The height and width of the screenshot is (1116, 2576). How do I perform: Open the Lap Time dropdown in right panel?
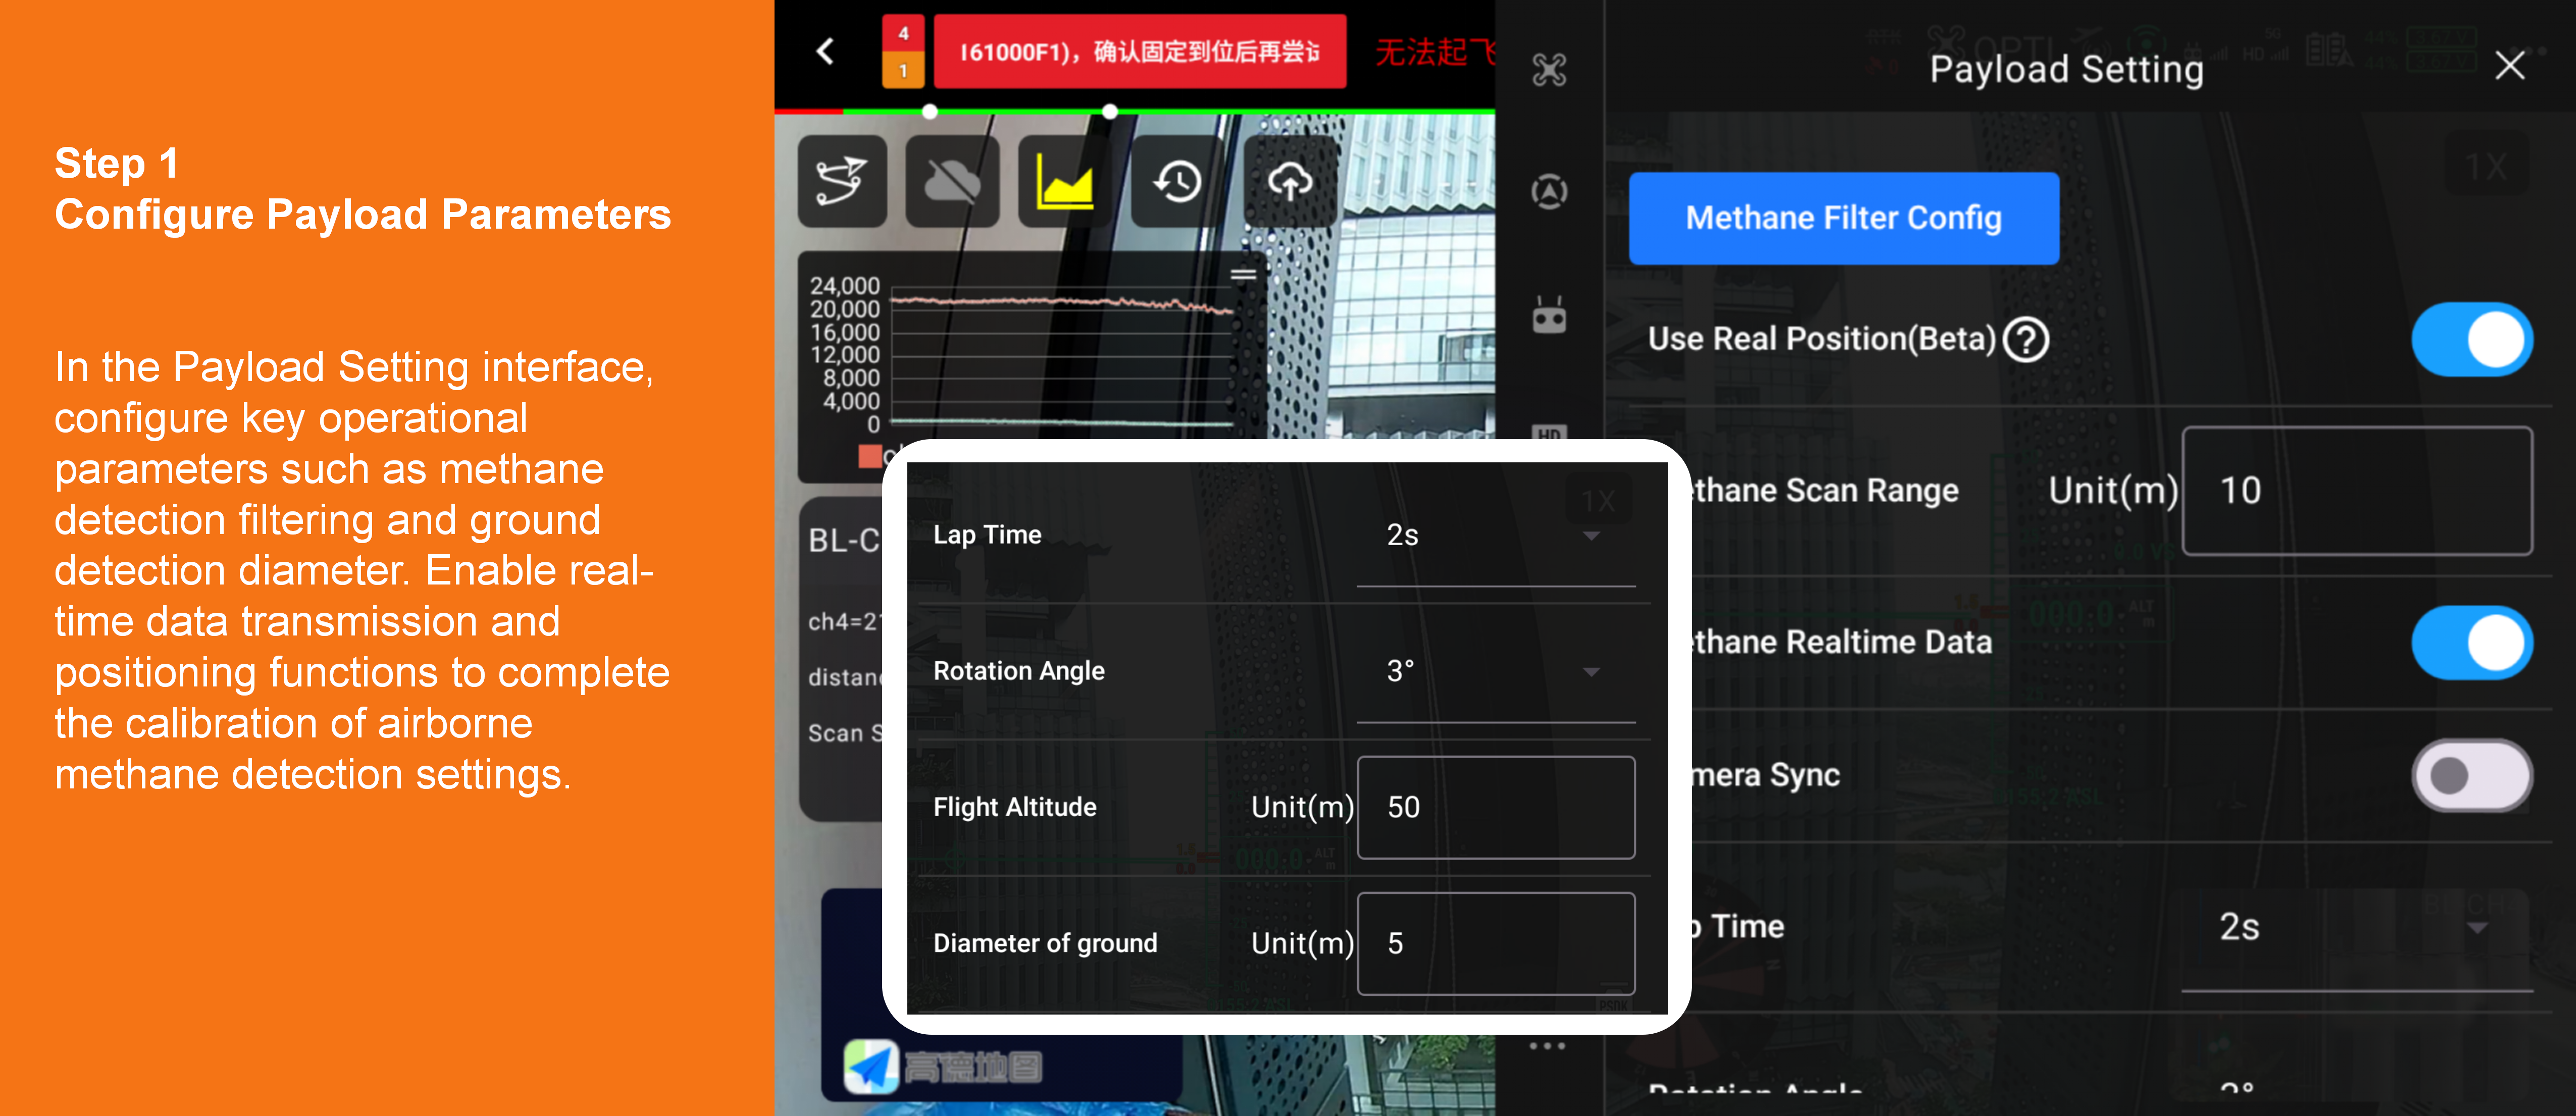pyautogui.click(x=2357, y=928)
